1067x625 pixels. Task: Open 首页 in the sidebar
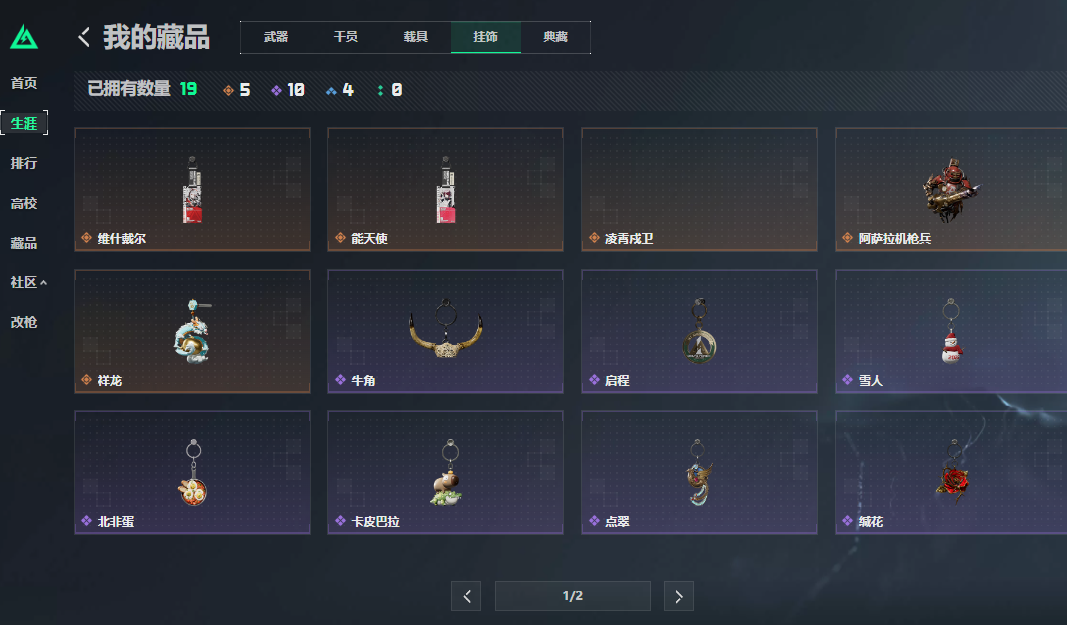click(x=24, y=83)
